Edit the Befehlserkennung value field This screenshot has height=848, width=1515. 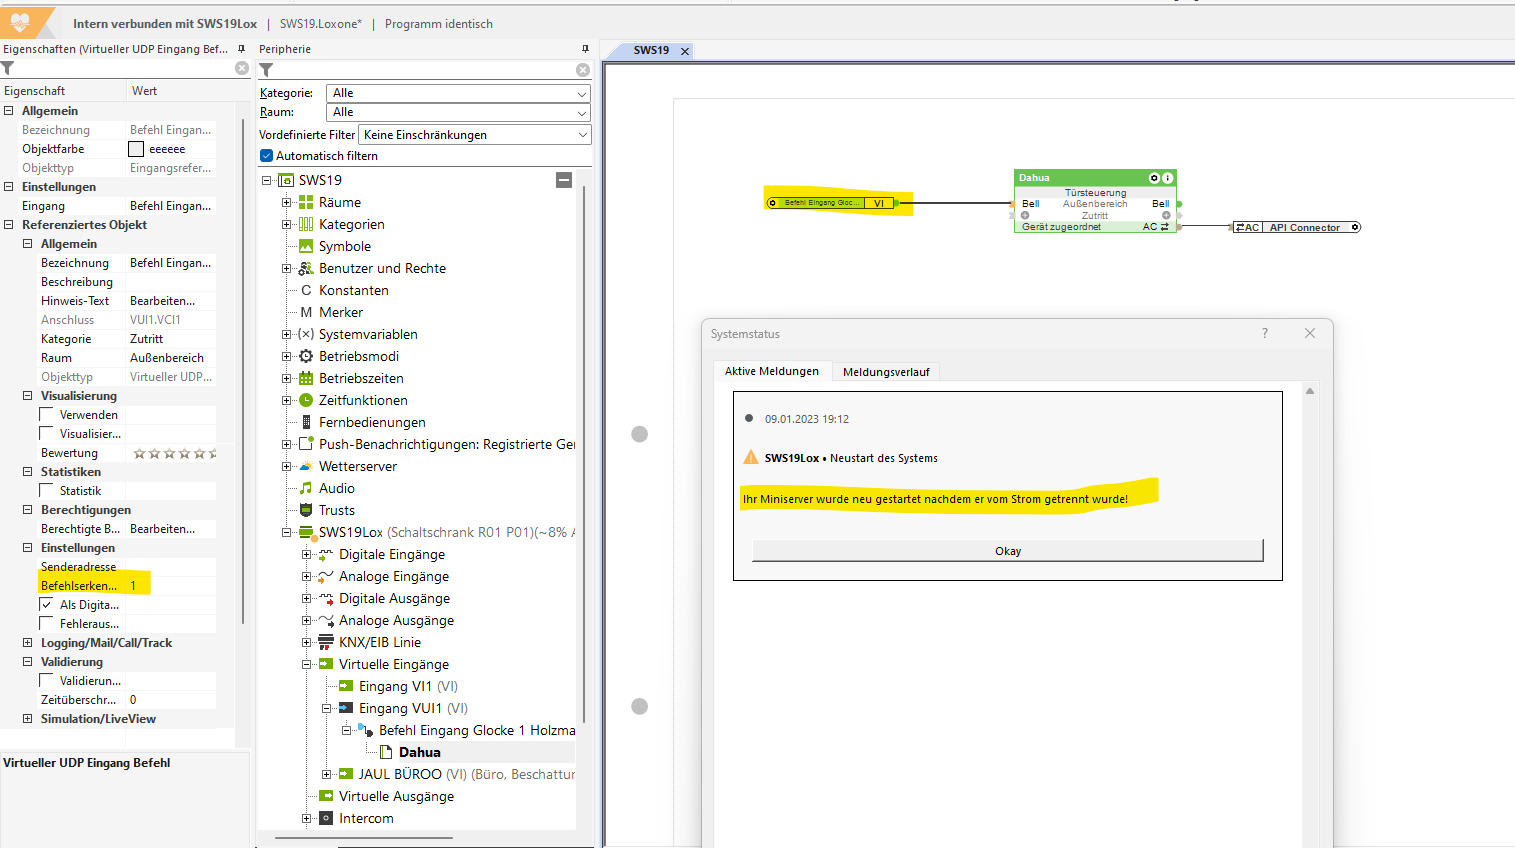[x=171, y=586]
